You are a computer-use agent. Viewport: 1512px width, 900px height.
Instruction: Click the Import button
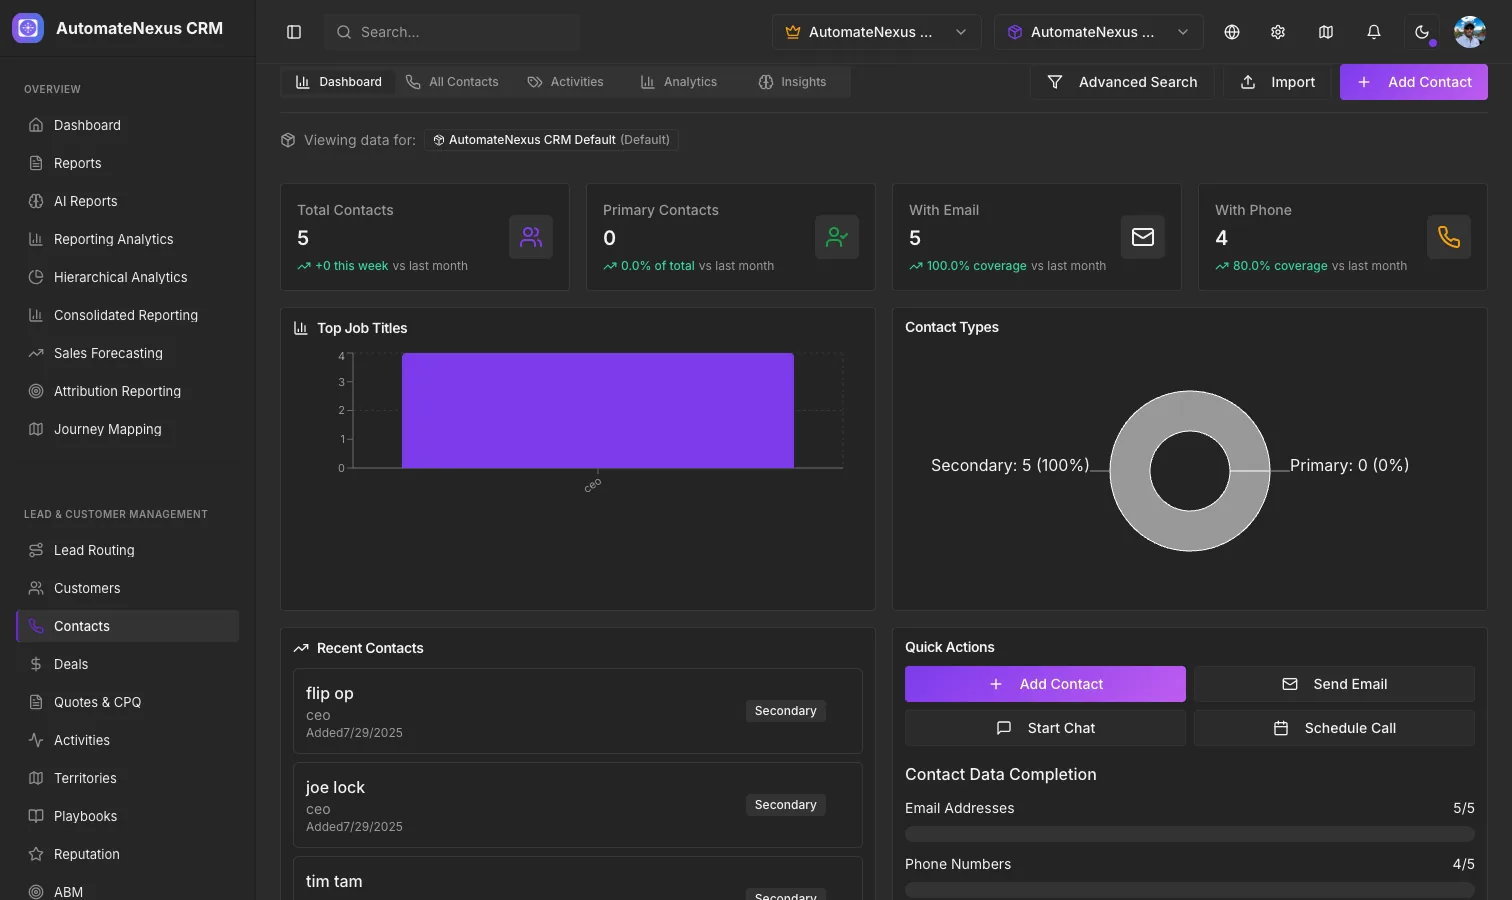tap(1278, 82)
